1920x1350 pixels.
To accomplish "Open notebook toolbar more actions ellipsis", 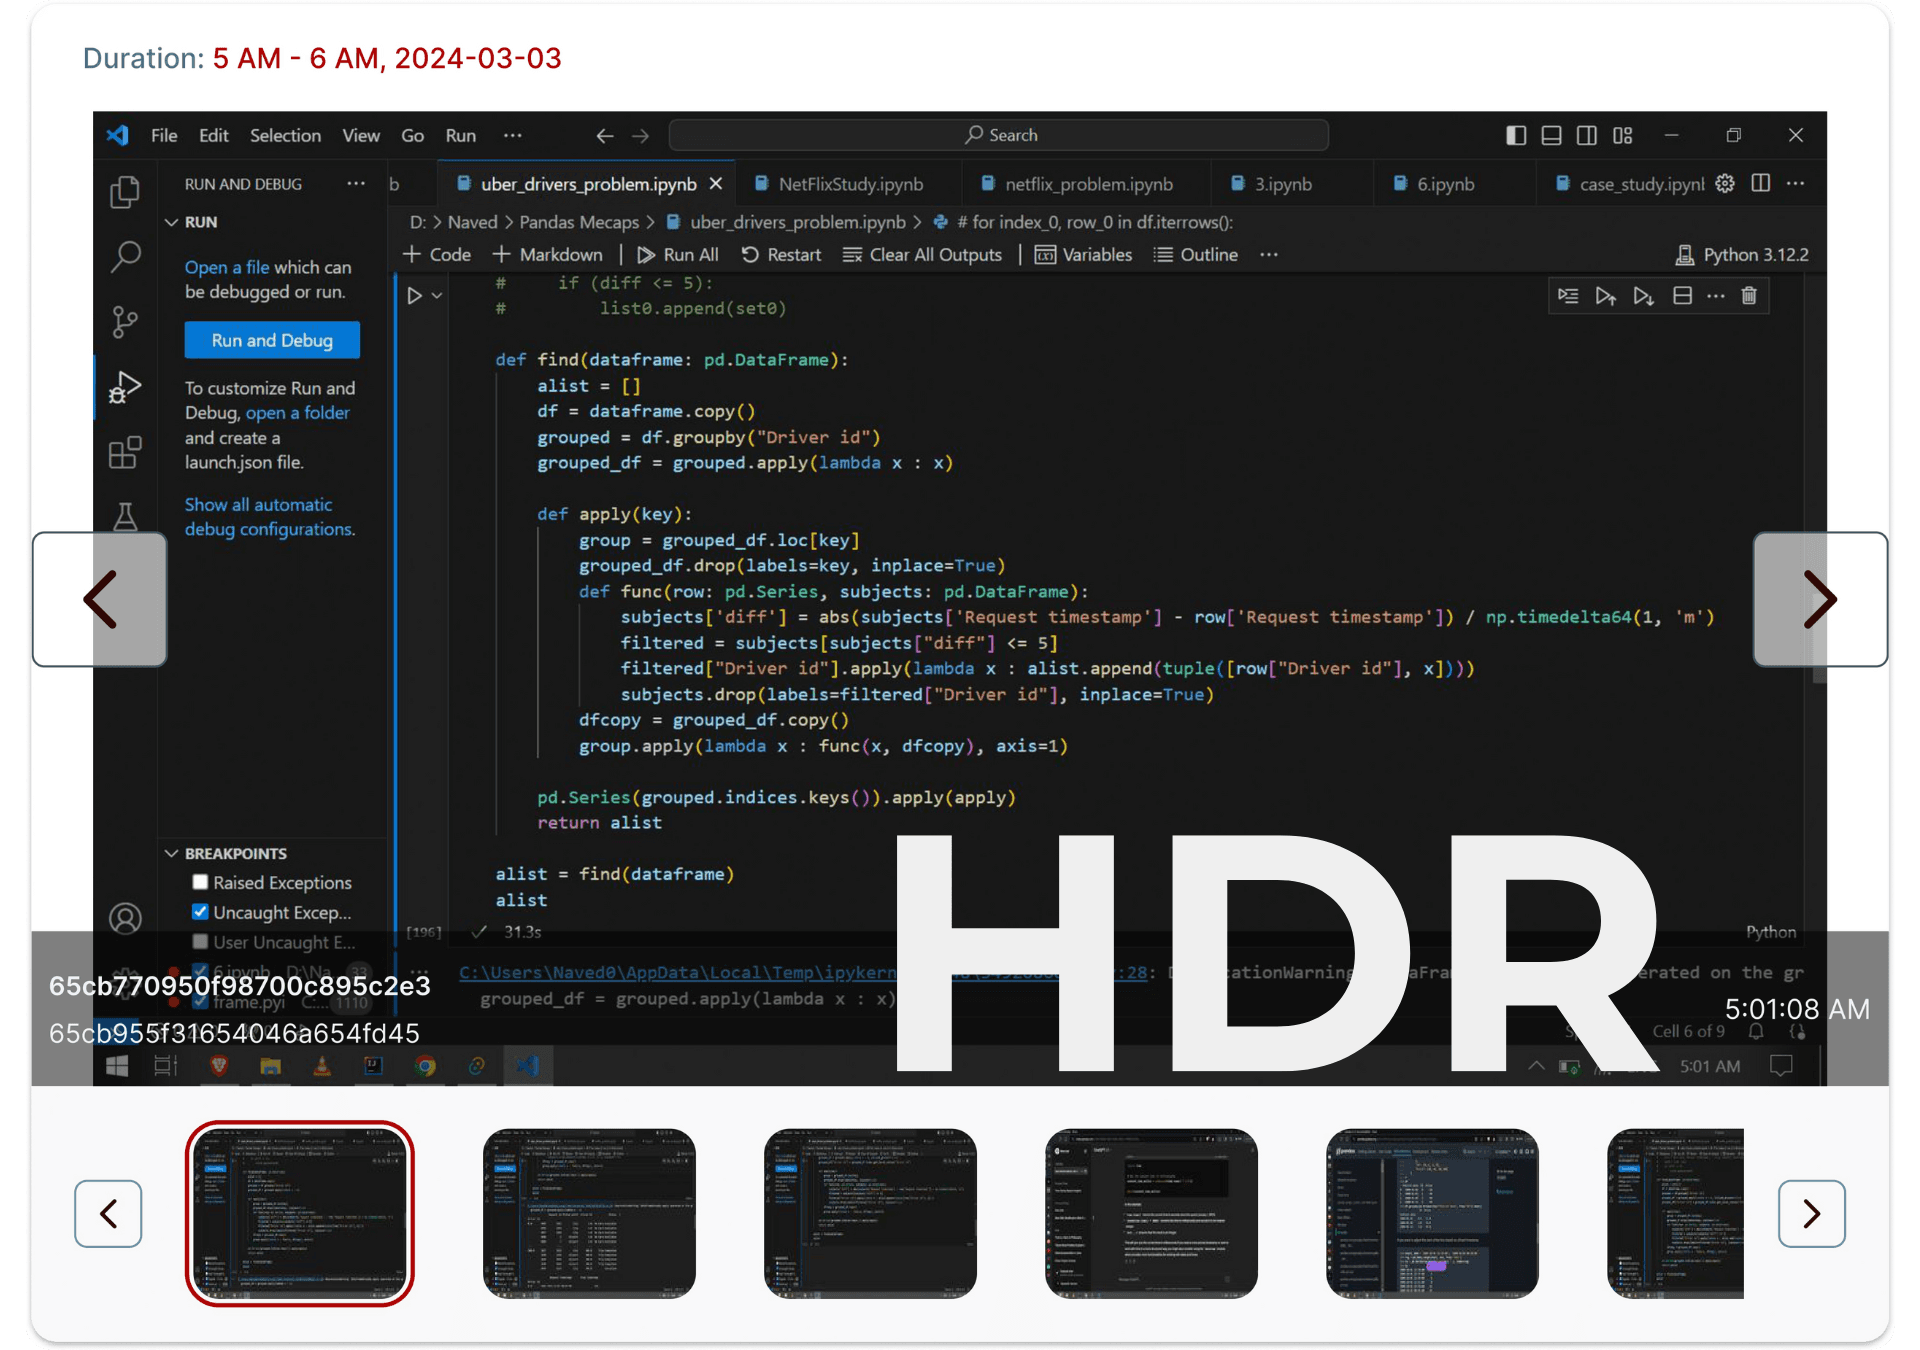I will pyautogui.click(x=1269, y=255).
